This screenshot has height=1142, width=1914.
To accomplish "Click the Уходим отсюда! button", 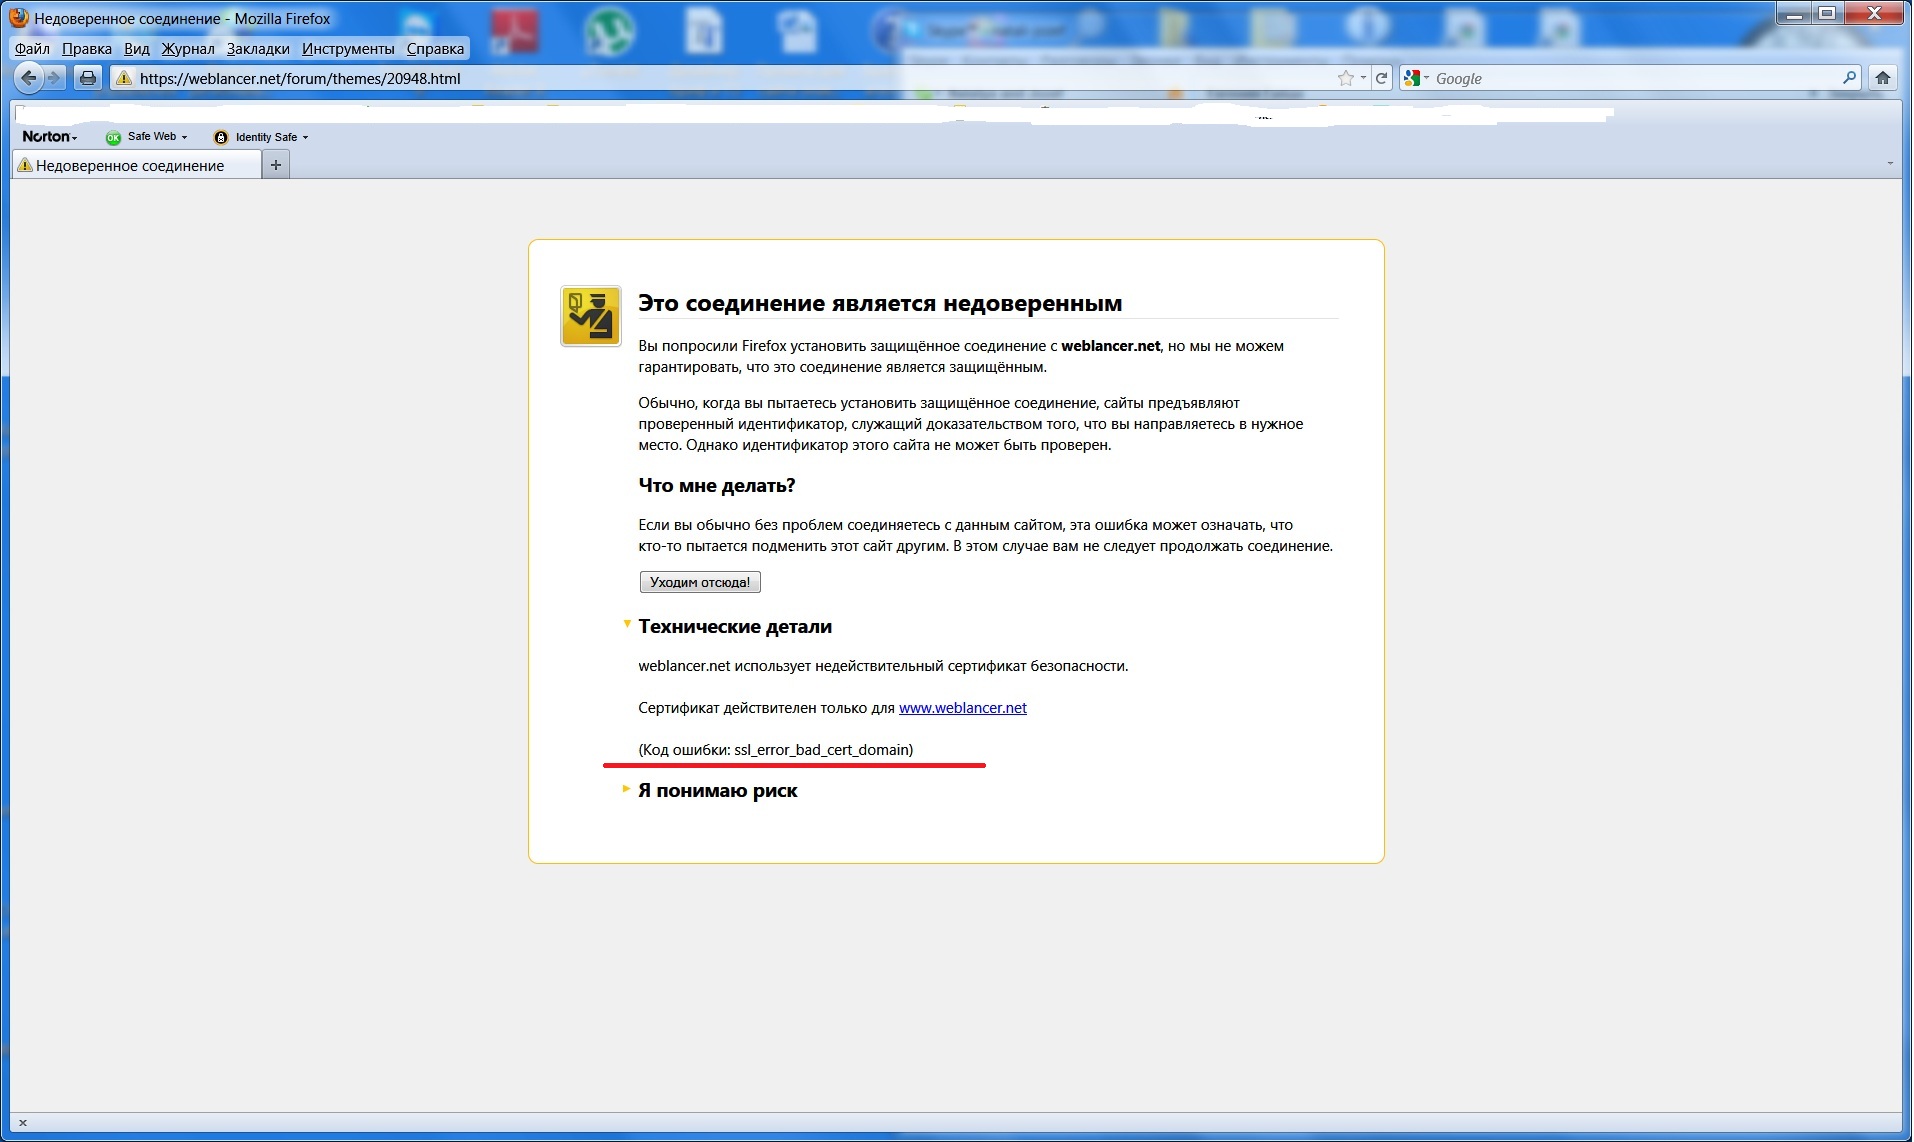I will pyautogui.click(x=700, y=582).
